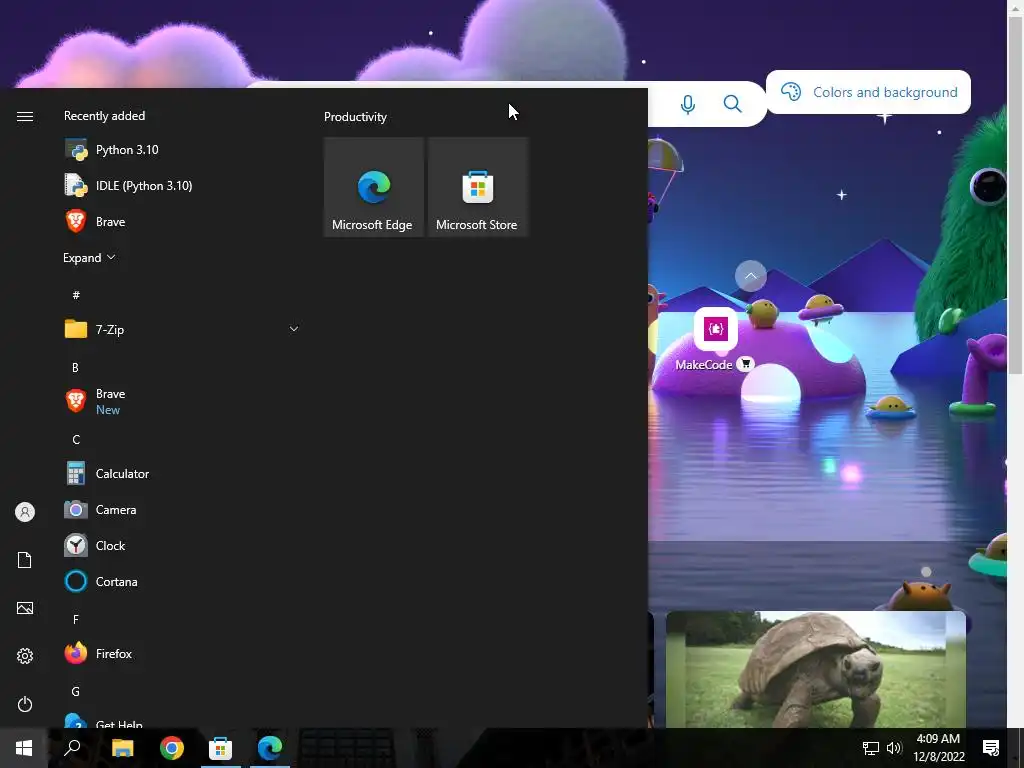
Task: Open the notification center icon
Action: click(x=991, y=748)
